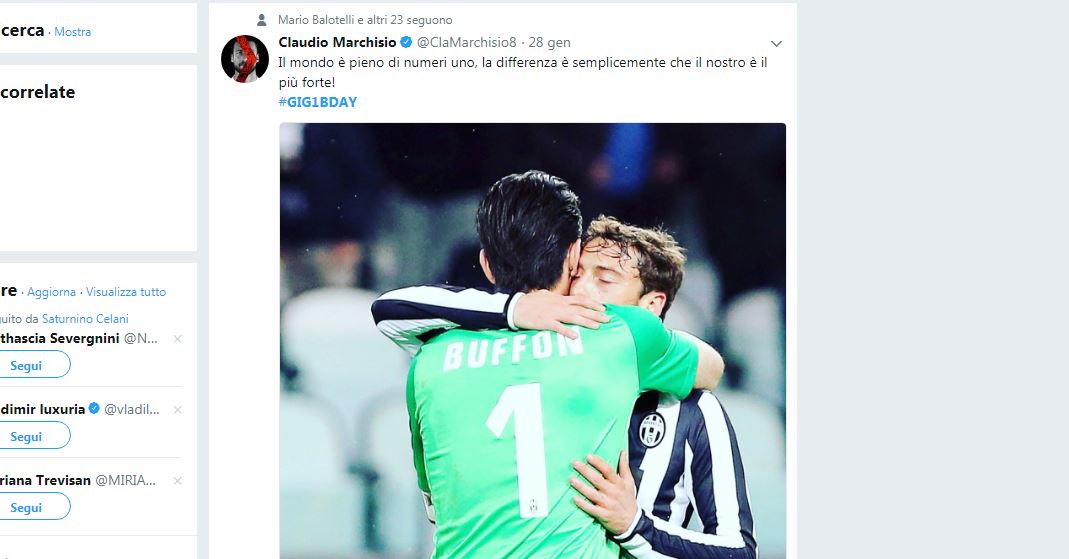Expand the tweet options chevron menu
This screenshot has height=559, width=1069.
[776, 44]
